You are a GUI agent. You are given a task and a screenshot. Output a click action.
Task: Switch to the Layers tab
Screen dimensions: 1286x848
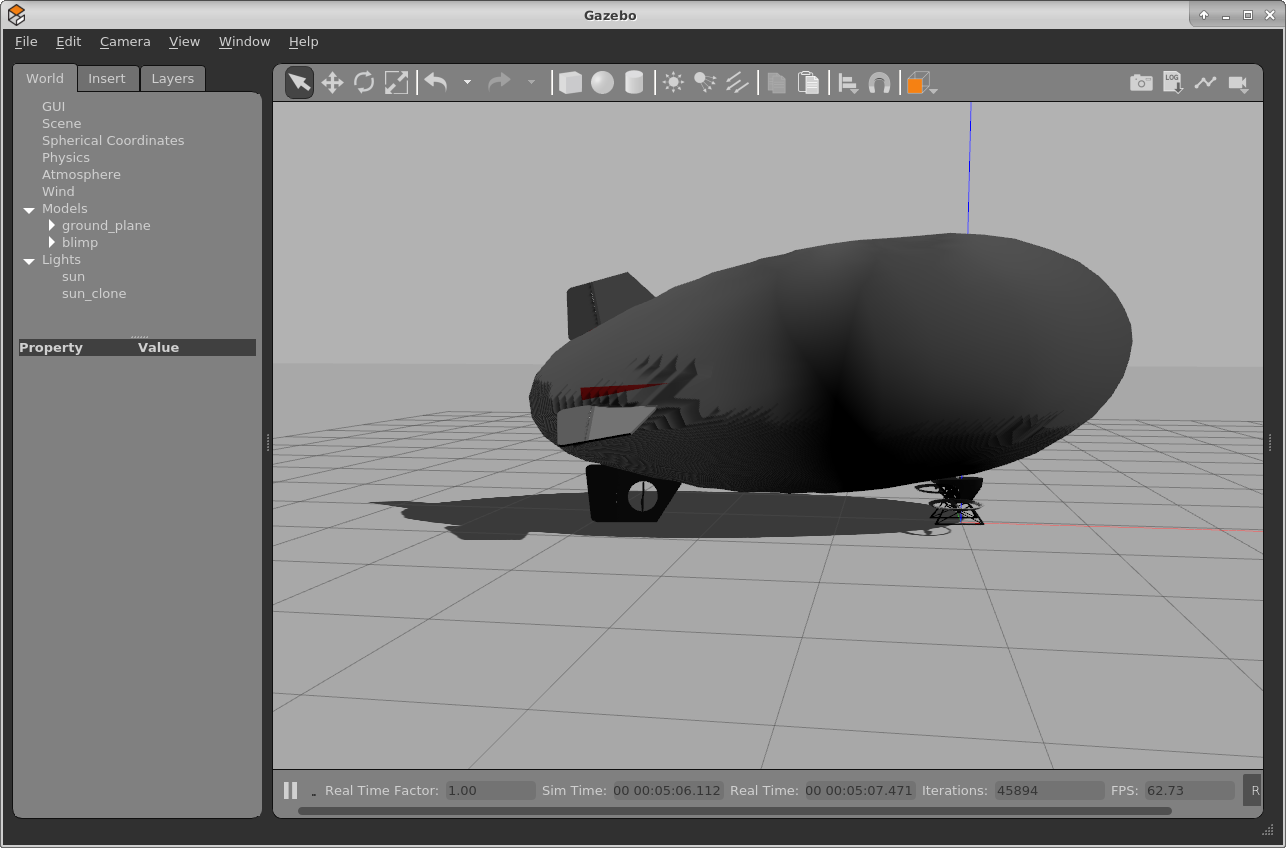pyautogui.click(x=173, y=79)
